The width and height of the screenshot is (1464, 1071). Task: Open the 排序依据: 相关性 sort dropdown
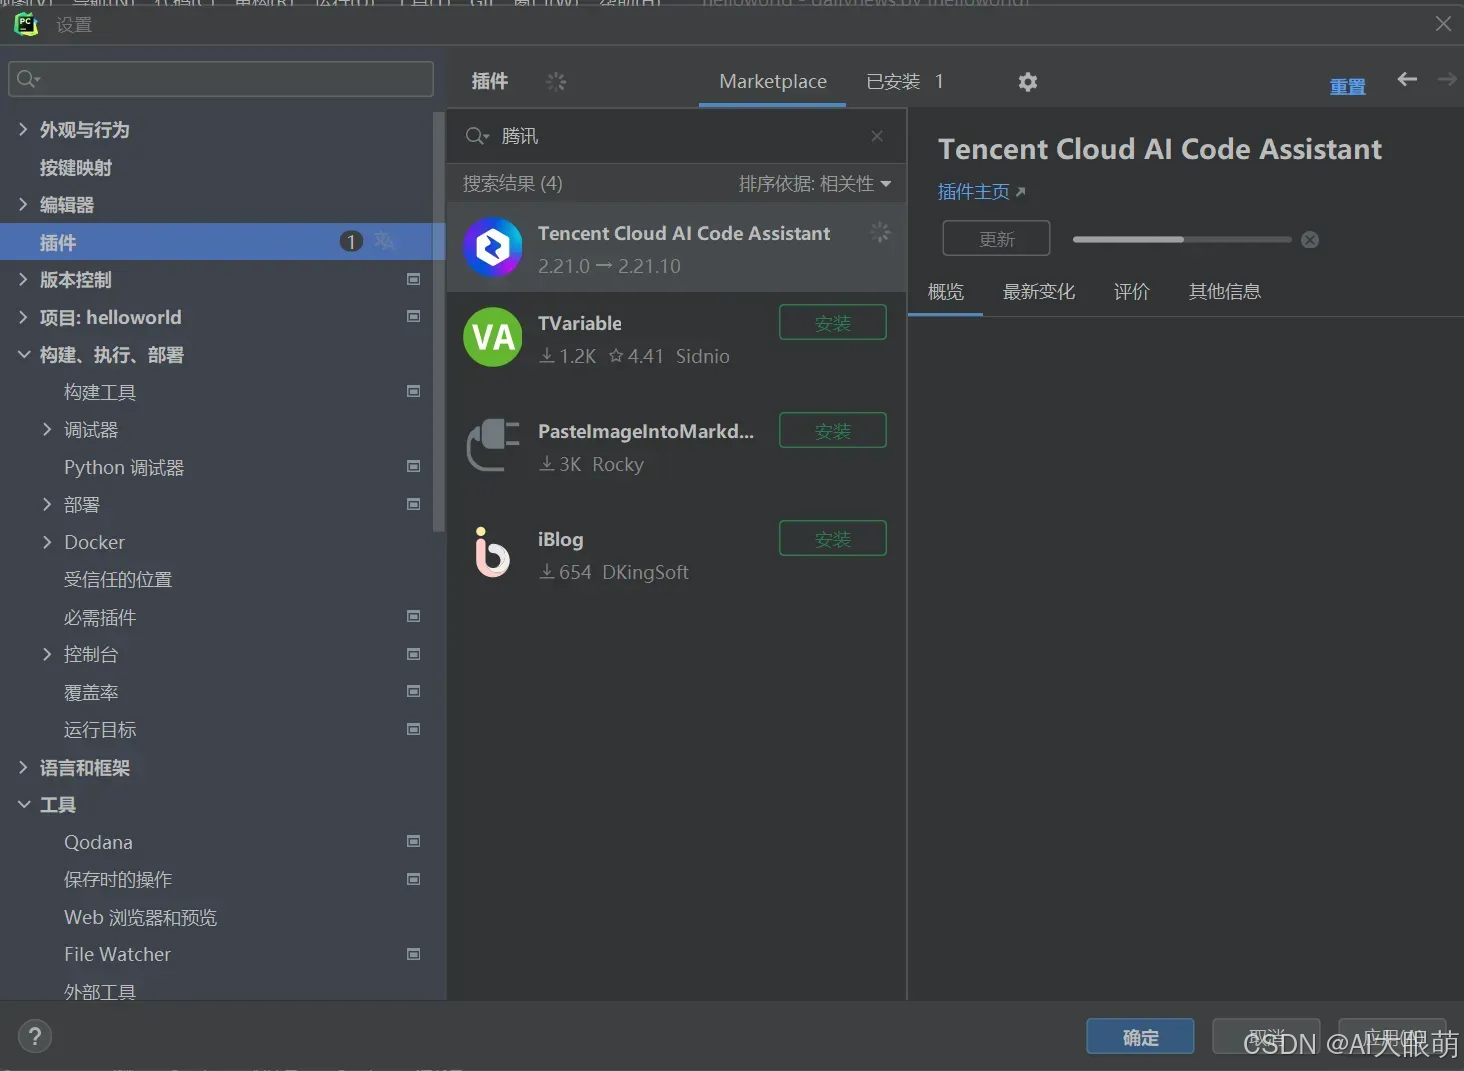point(815,184)
